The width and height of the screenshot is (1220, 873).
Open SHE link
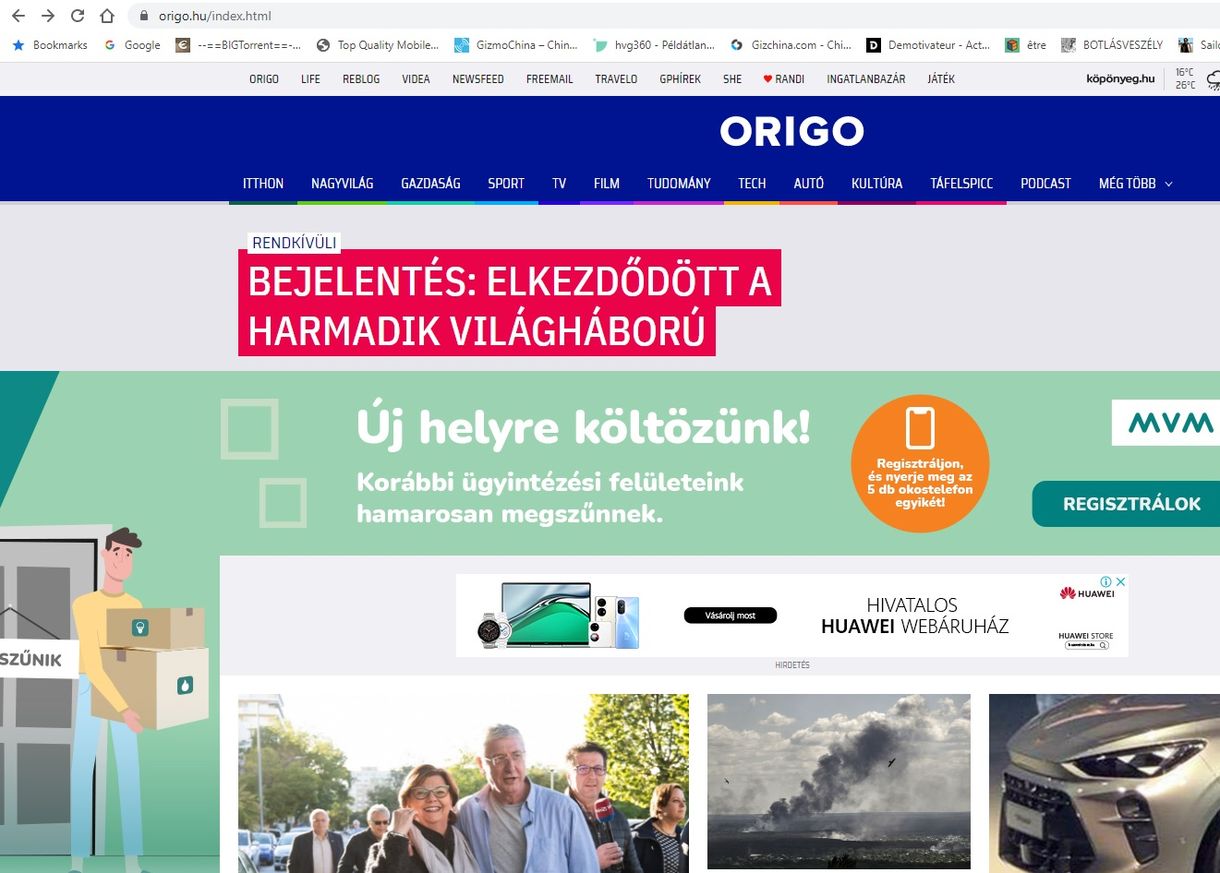(732, 79)
